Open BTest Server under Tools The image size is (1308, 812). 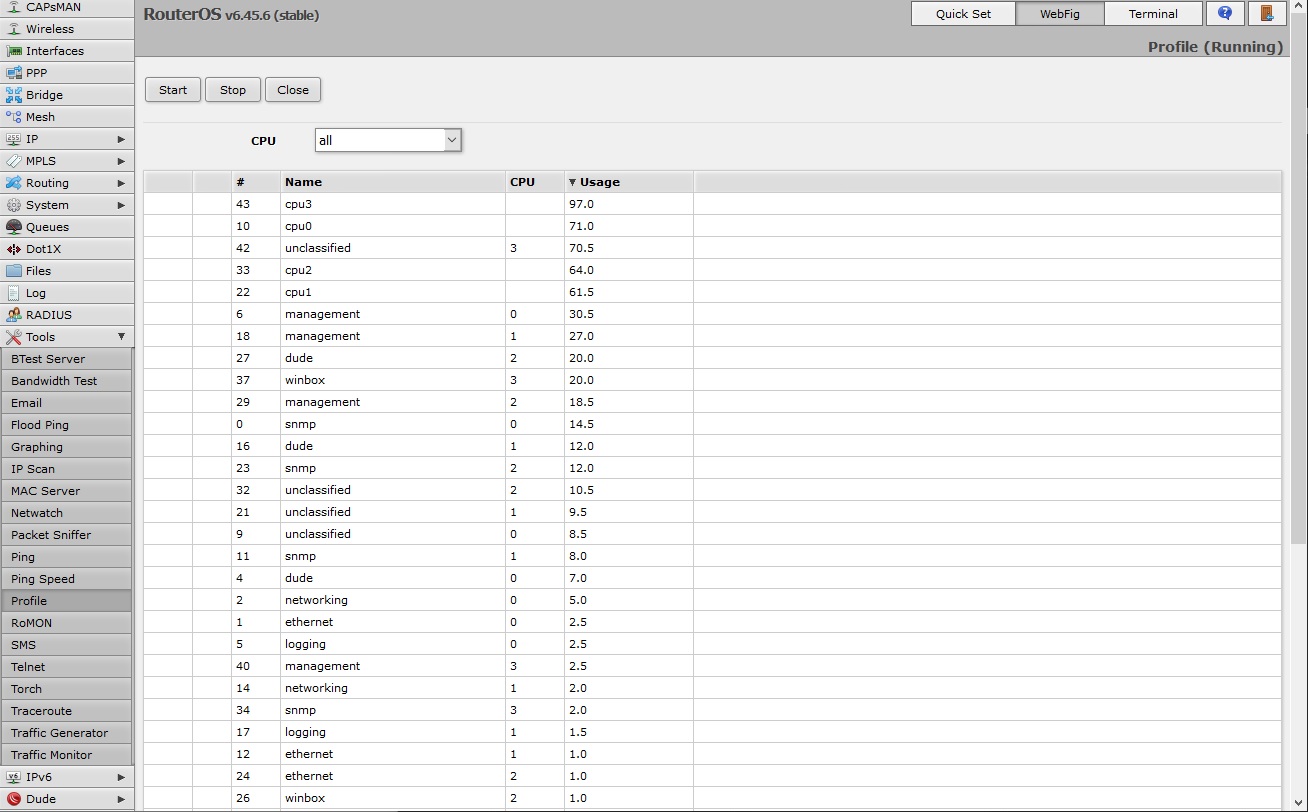point(66,359)
